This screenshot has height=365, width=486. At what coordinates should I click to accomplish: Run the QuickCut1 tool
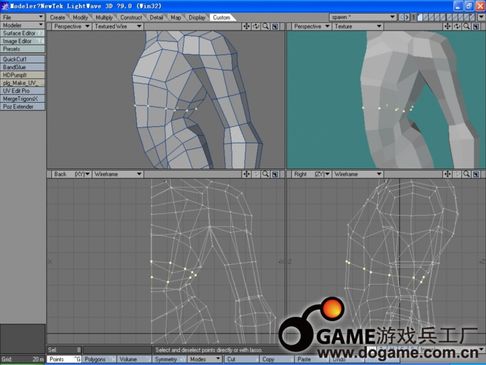pyautogui.click(x=22, y=59)
